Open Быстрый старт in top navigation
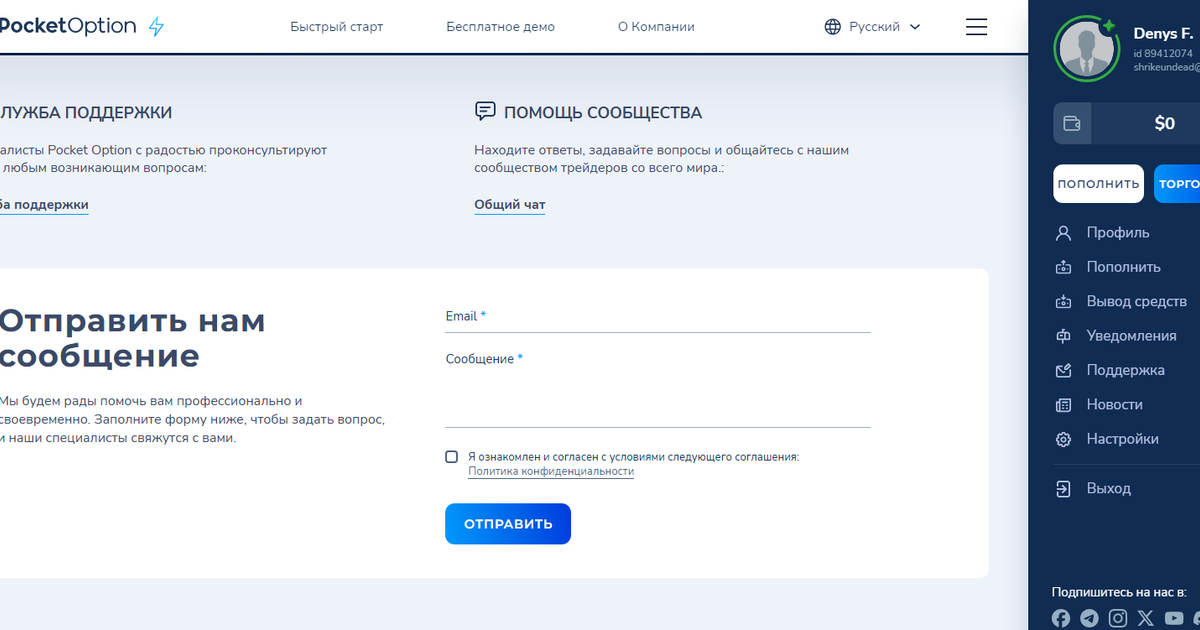 pyautogui.click(x=337, y=27)
